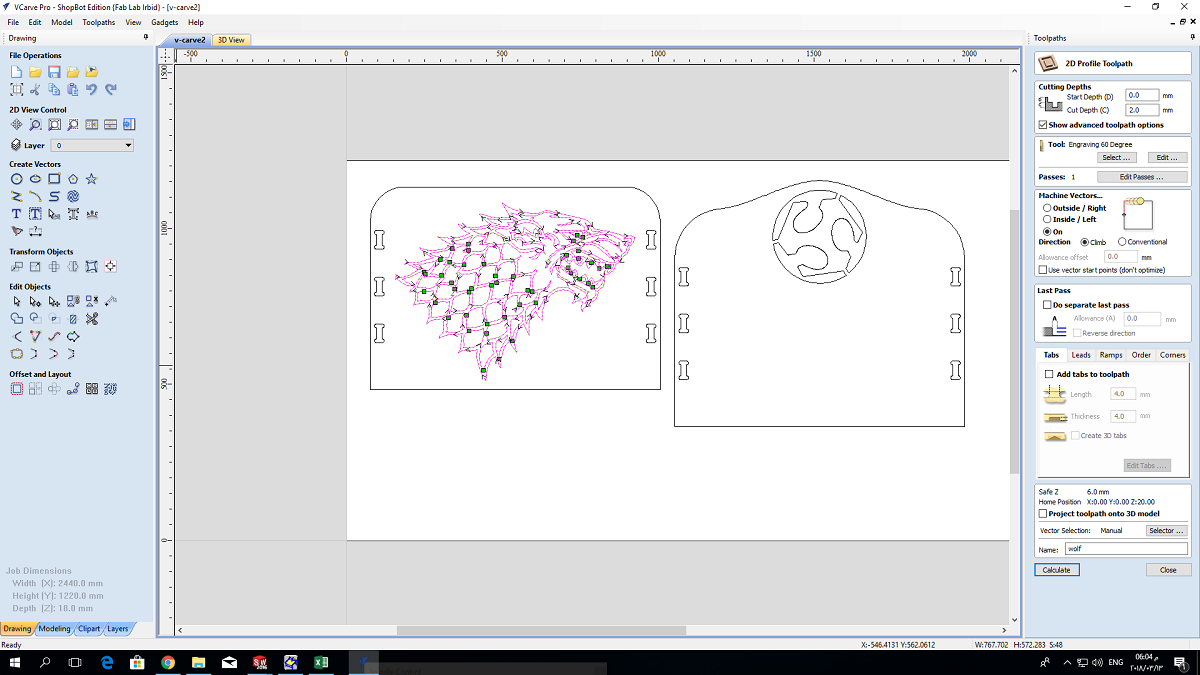Select the Draw Polyline tool
This screenshot has height=675, width=1200.
[16, 197]
